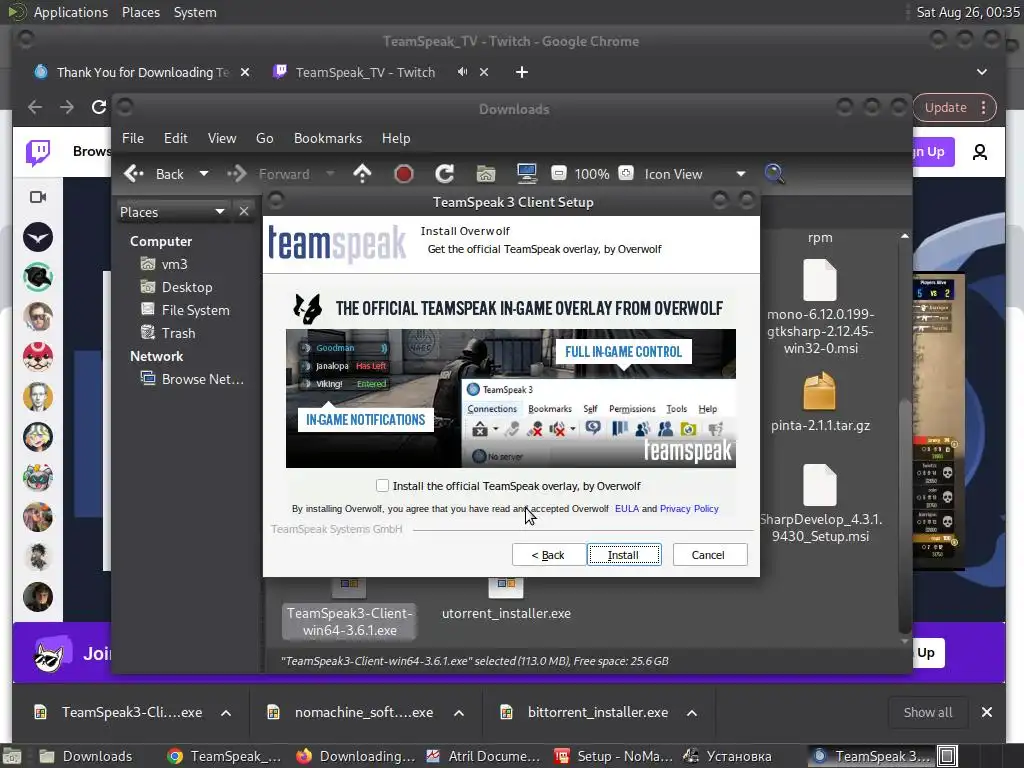
Task: Select File System in Places sidebar
Action: pyautogui.click(x=195, y=310)
